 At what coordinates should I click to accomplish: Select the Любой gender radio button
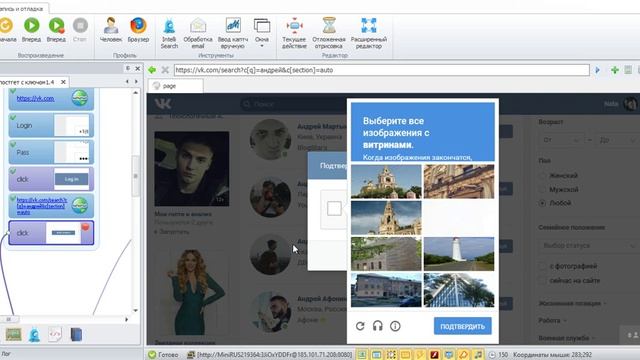click(x=542, y=203)
